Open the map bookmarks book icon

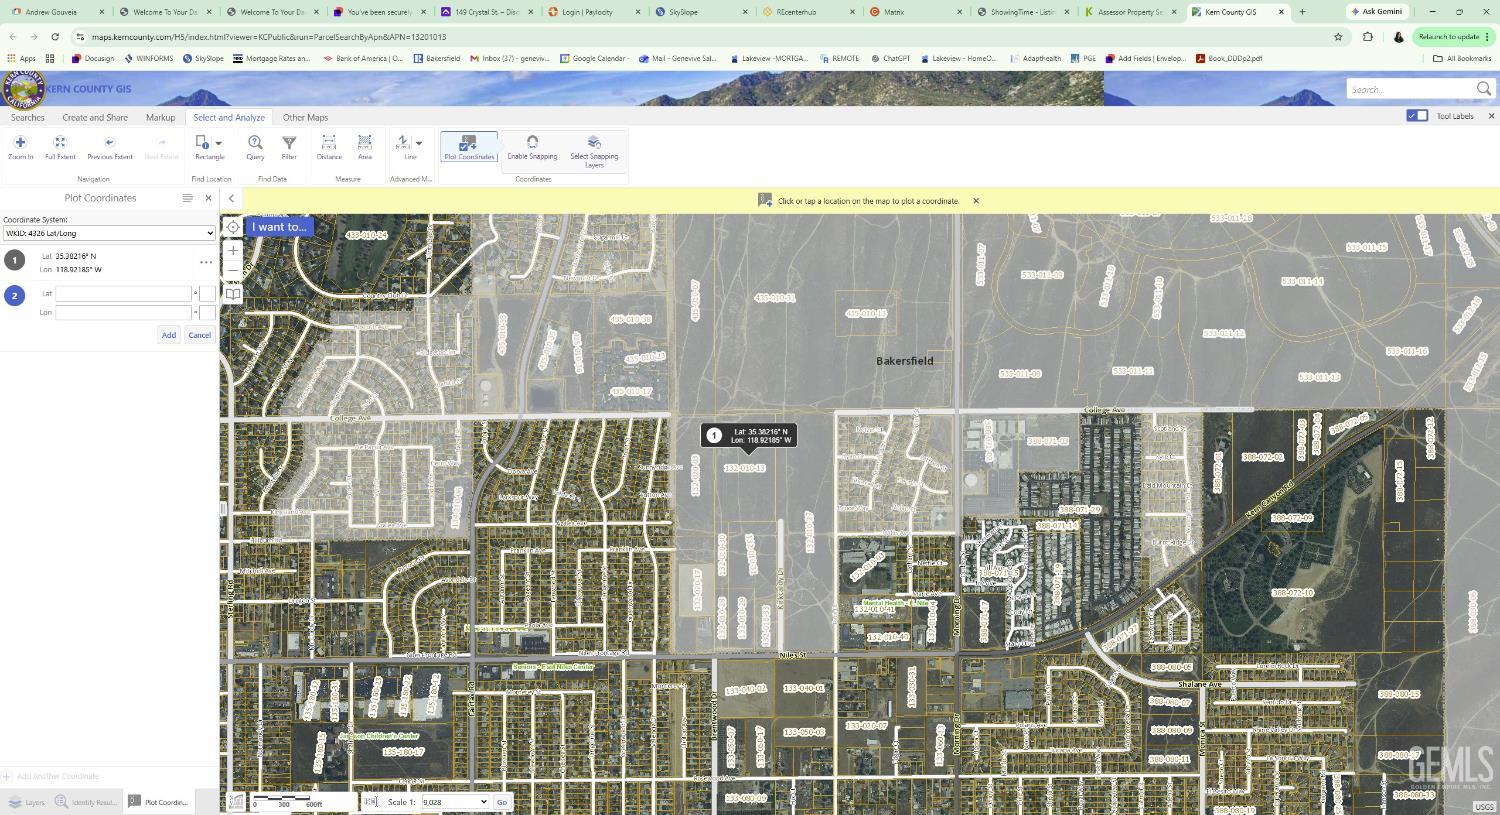coord(233,293)
